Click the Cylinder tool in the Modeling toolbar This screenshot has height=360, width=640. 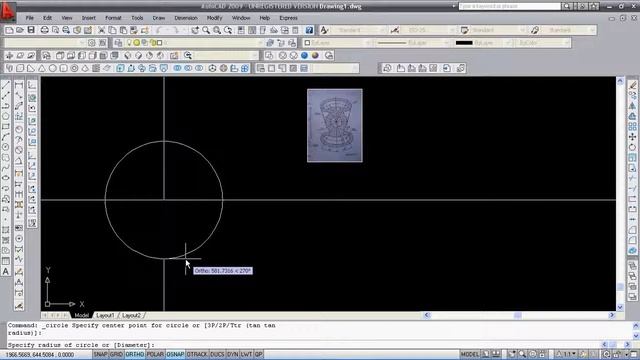[x=63, y=68]
